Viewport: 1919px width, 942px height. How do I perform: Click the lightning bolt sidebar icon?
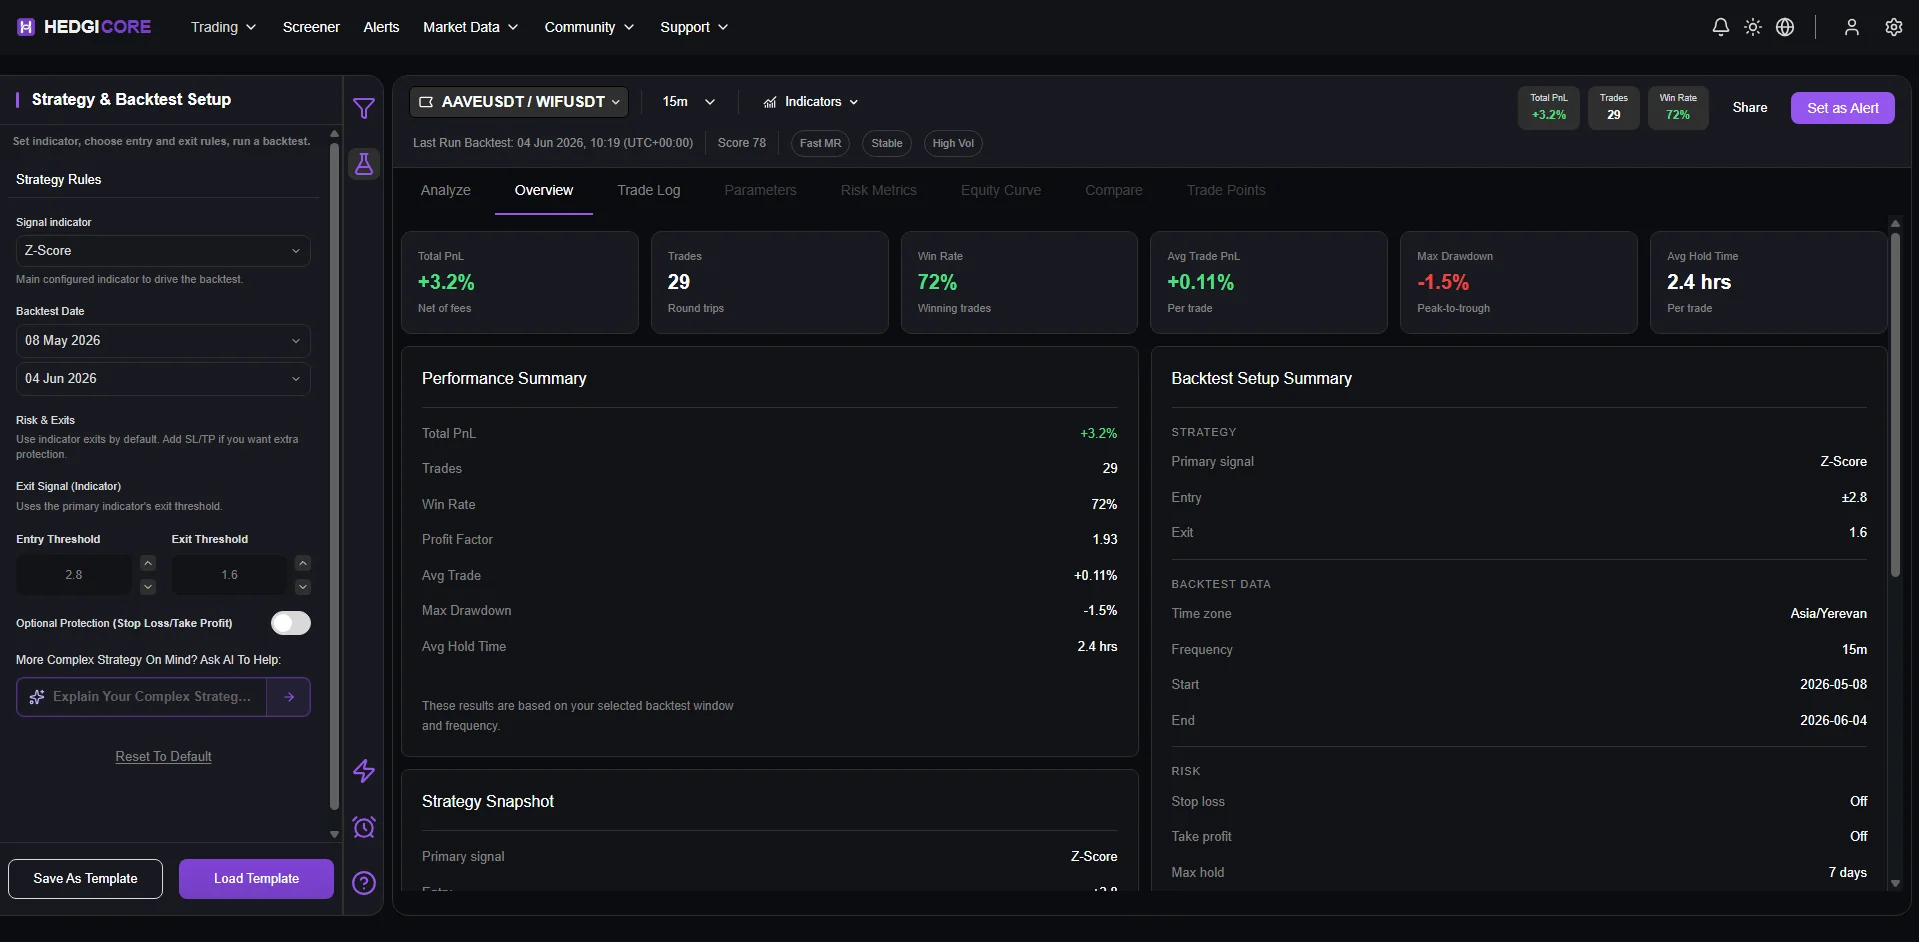(x=364, y=771)
